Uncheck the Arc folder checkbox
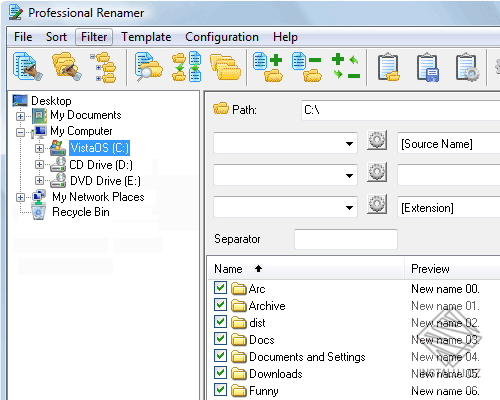Image resolution: width=500 pixels, height=400 pixels. (220, 287)
